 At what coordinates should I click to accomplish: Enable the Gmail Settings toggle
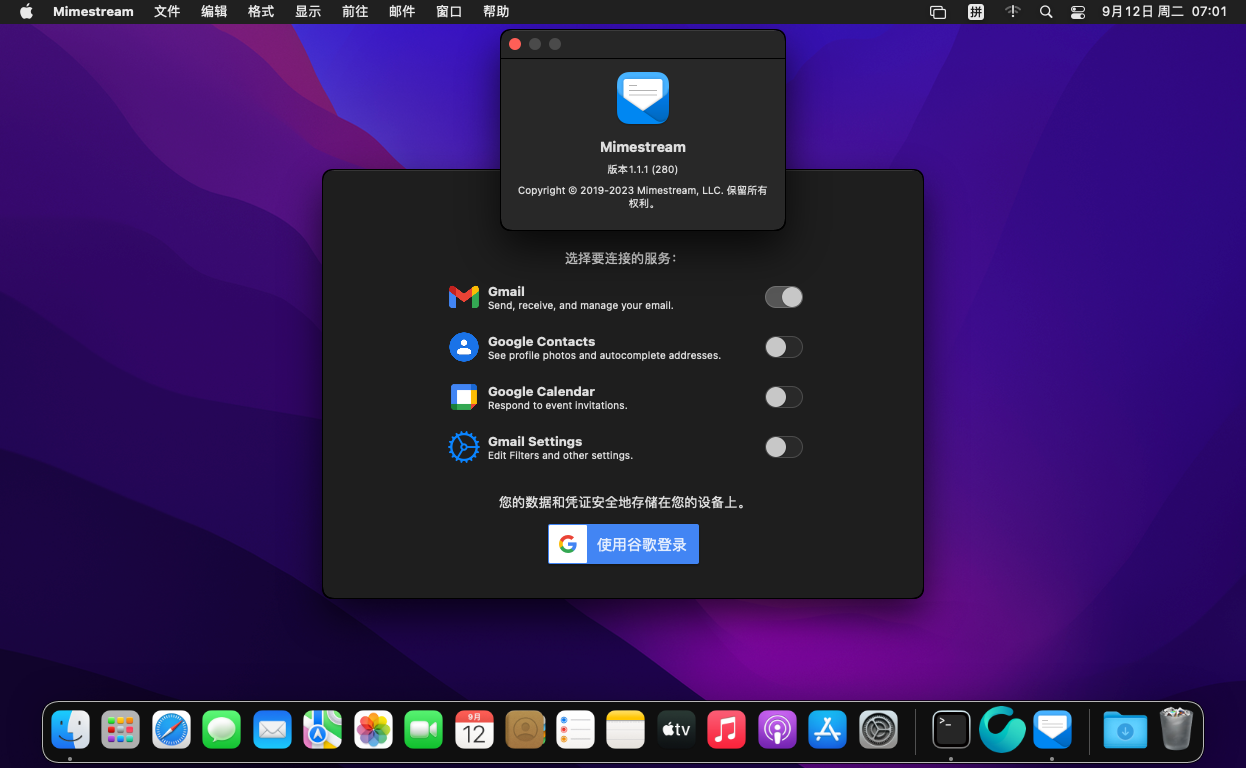784,447
